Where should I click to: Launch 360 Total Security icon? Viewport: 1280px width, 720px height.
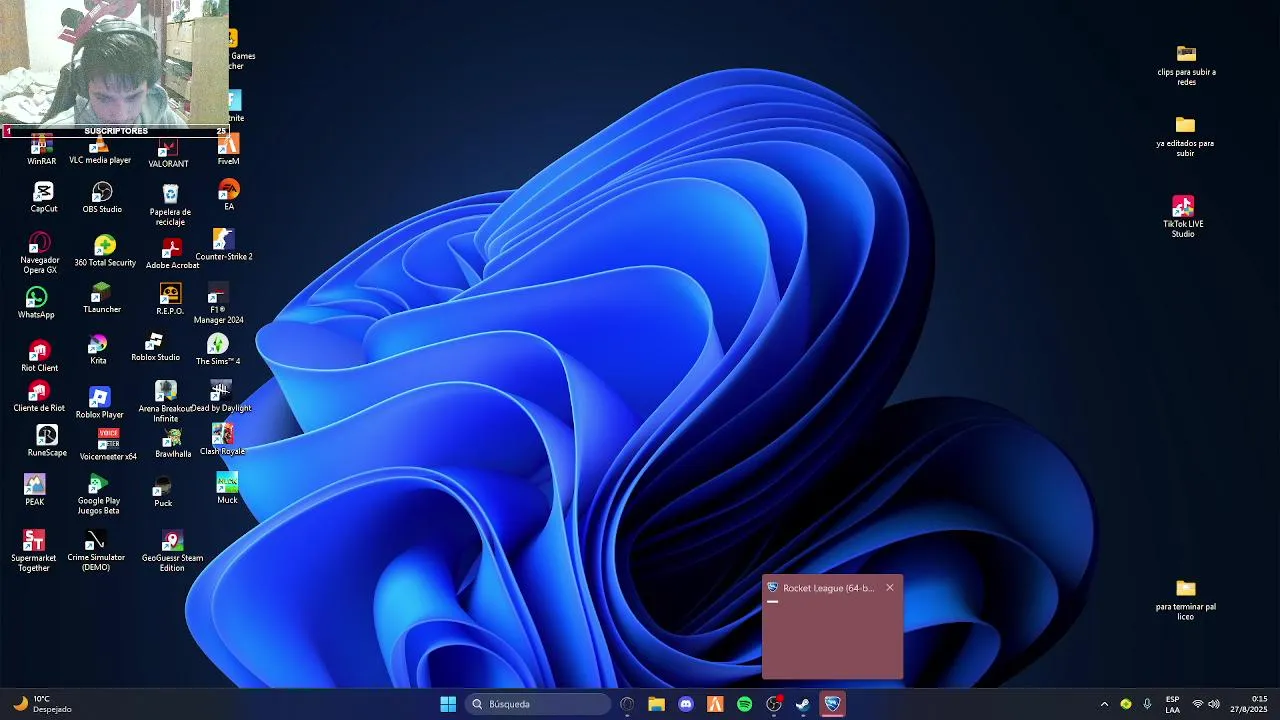pyautogui.click(x=105, y=251)
